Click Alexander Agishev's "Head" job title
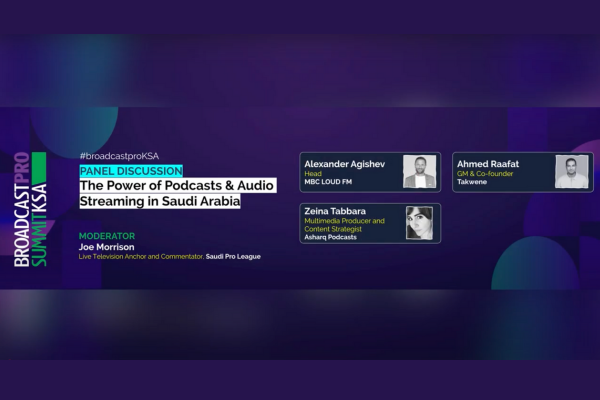The width and height of the screenshot is (600, 400). [313, 173]
